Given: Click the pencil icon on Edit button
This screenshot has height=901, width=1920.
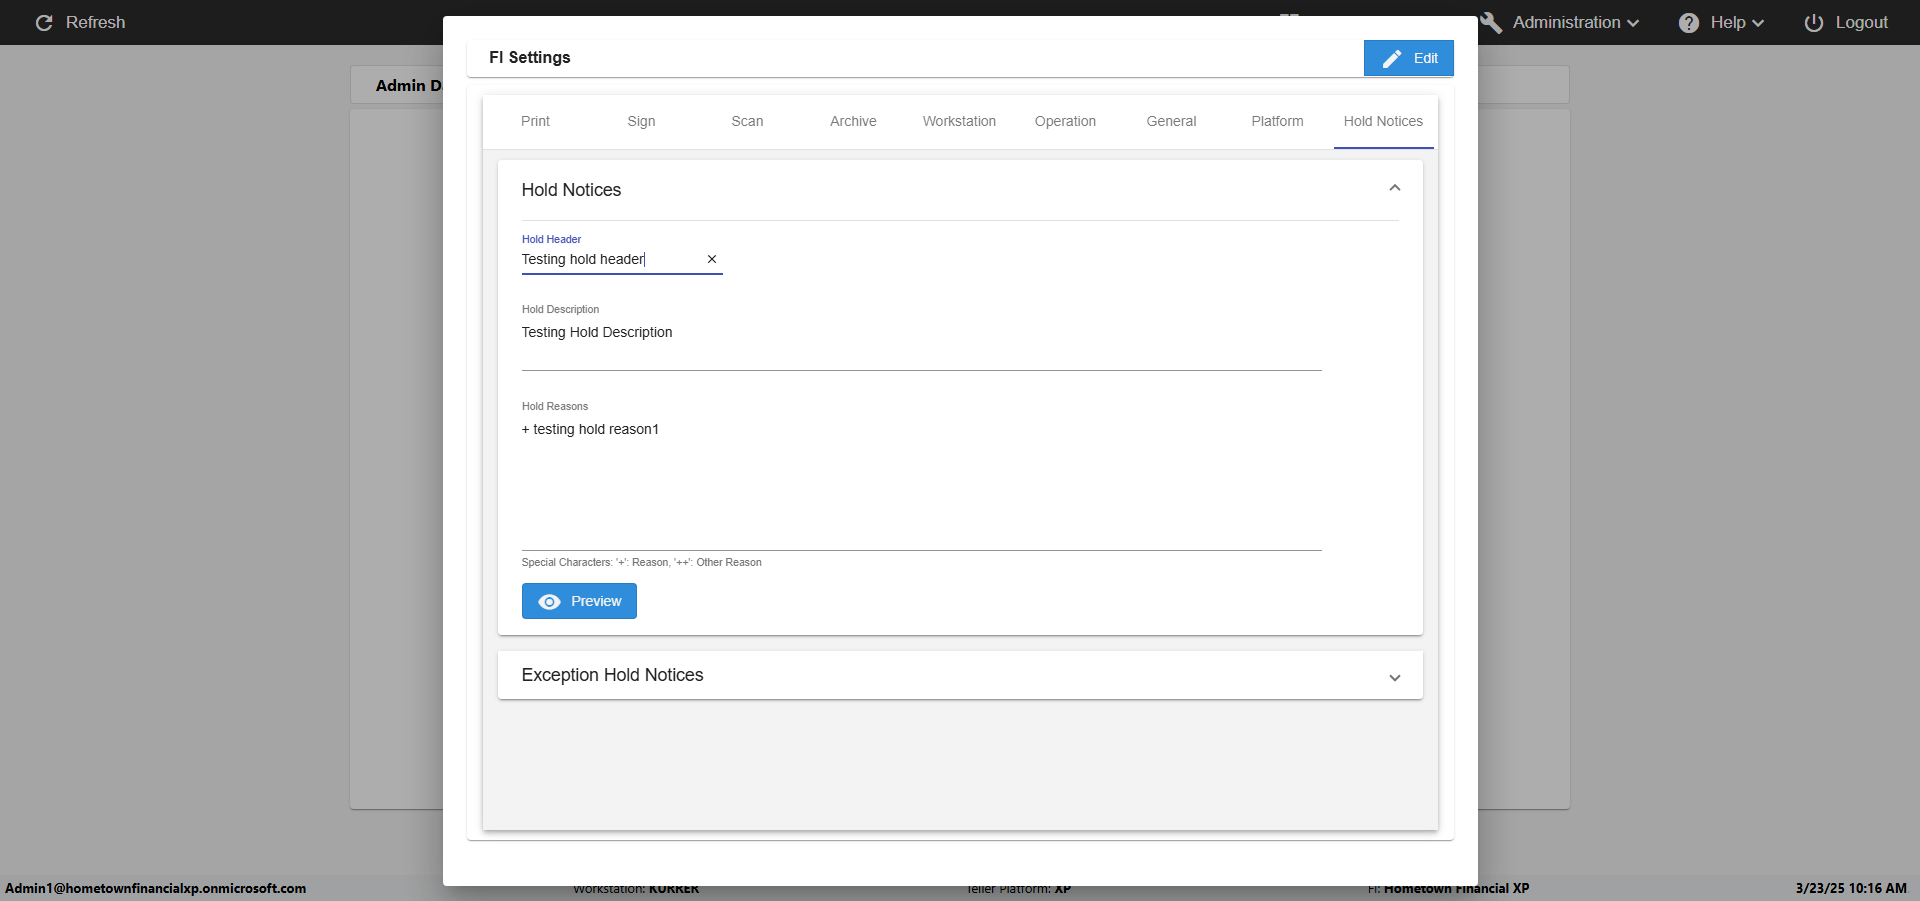Looking at the screenshot, I should (1391, 59).
